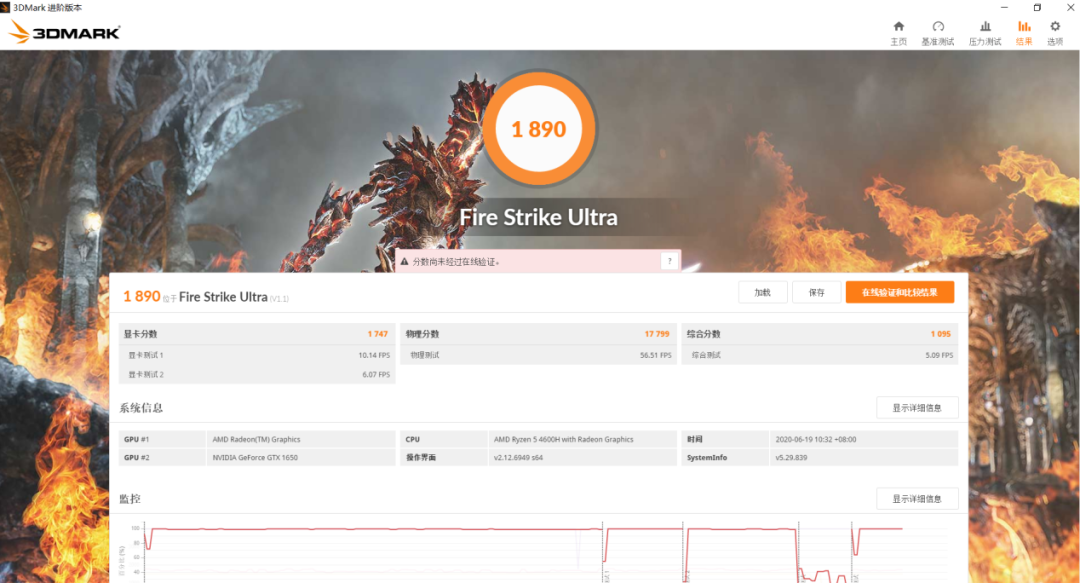Expand 显示详细信息 for 监控 section
This screenshot has height=583, width=1080.
(917, 499)
